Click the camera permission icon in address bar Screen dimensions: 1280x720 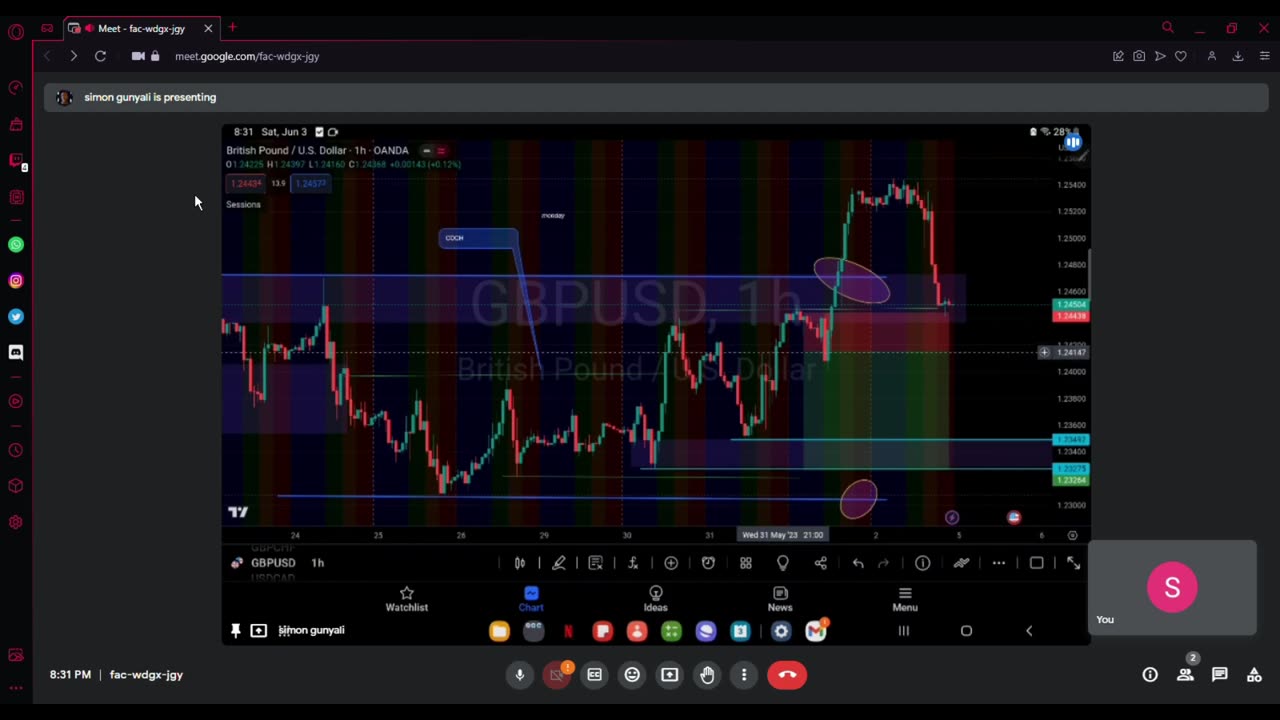point(138,56)
